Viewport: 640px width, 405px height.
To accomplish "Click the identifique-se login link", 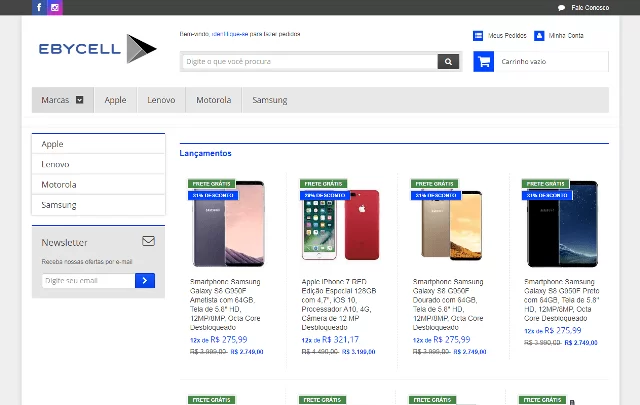I will (230, 34).
